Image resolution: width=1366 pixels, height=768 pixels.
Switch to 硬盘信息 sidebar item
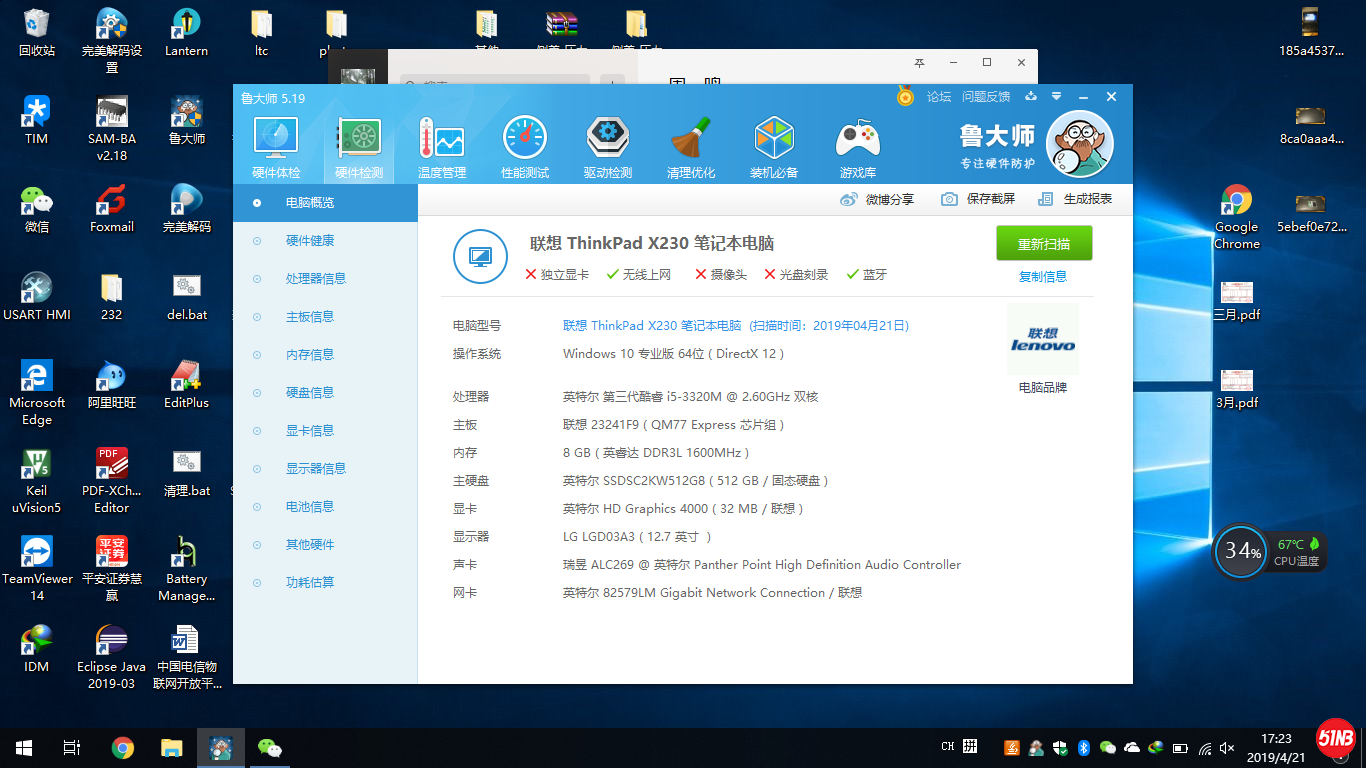[309, 393]
